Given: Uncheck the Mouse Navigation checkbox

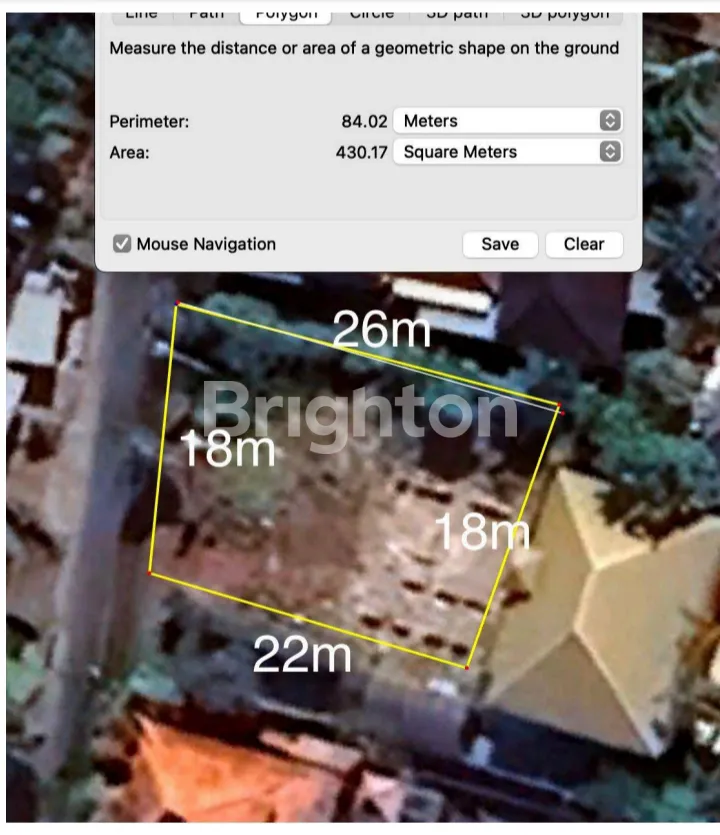Looking at the screenshot, I should pyautogui.click(x=122, y=244).
